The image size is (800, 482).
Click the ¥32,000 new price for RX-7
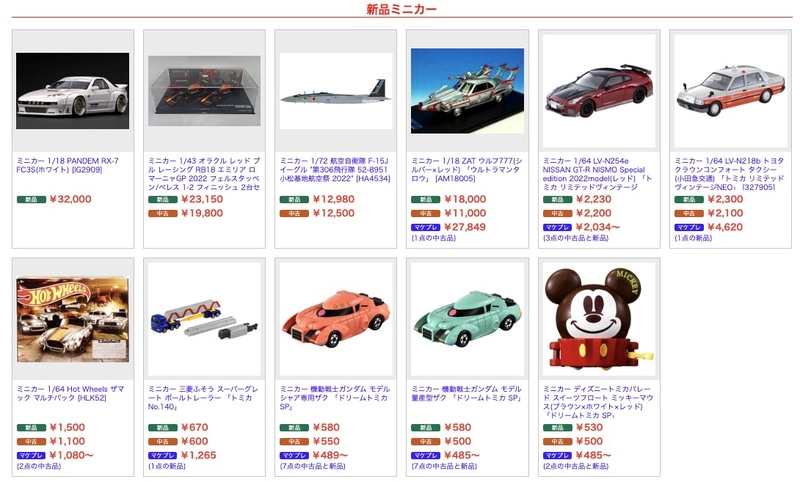(70, 199)
